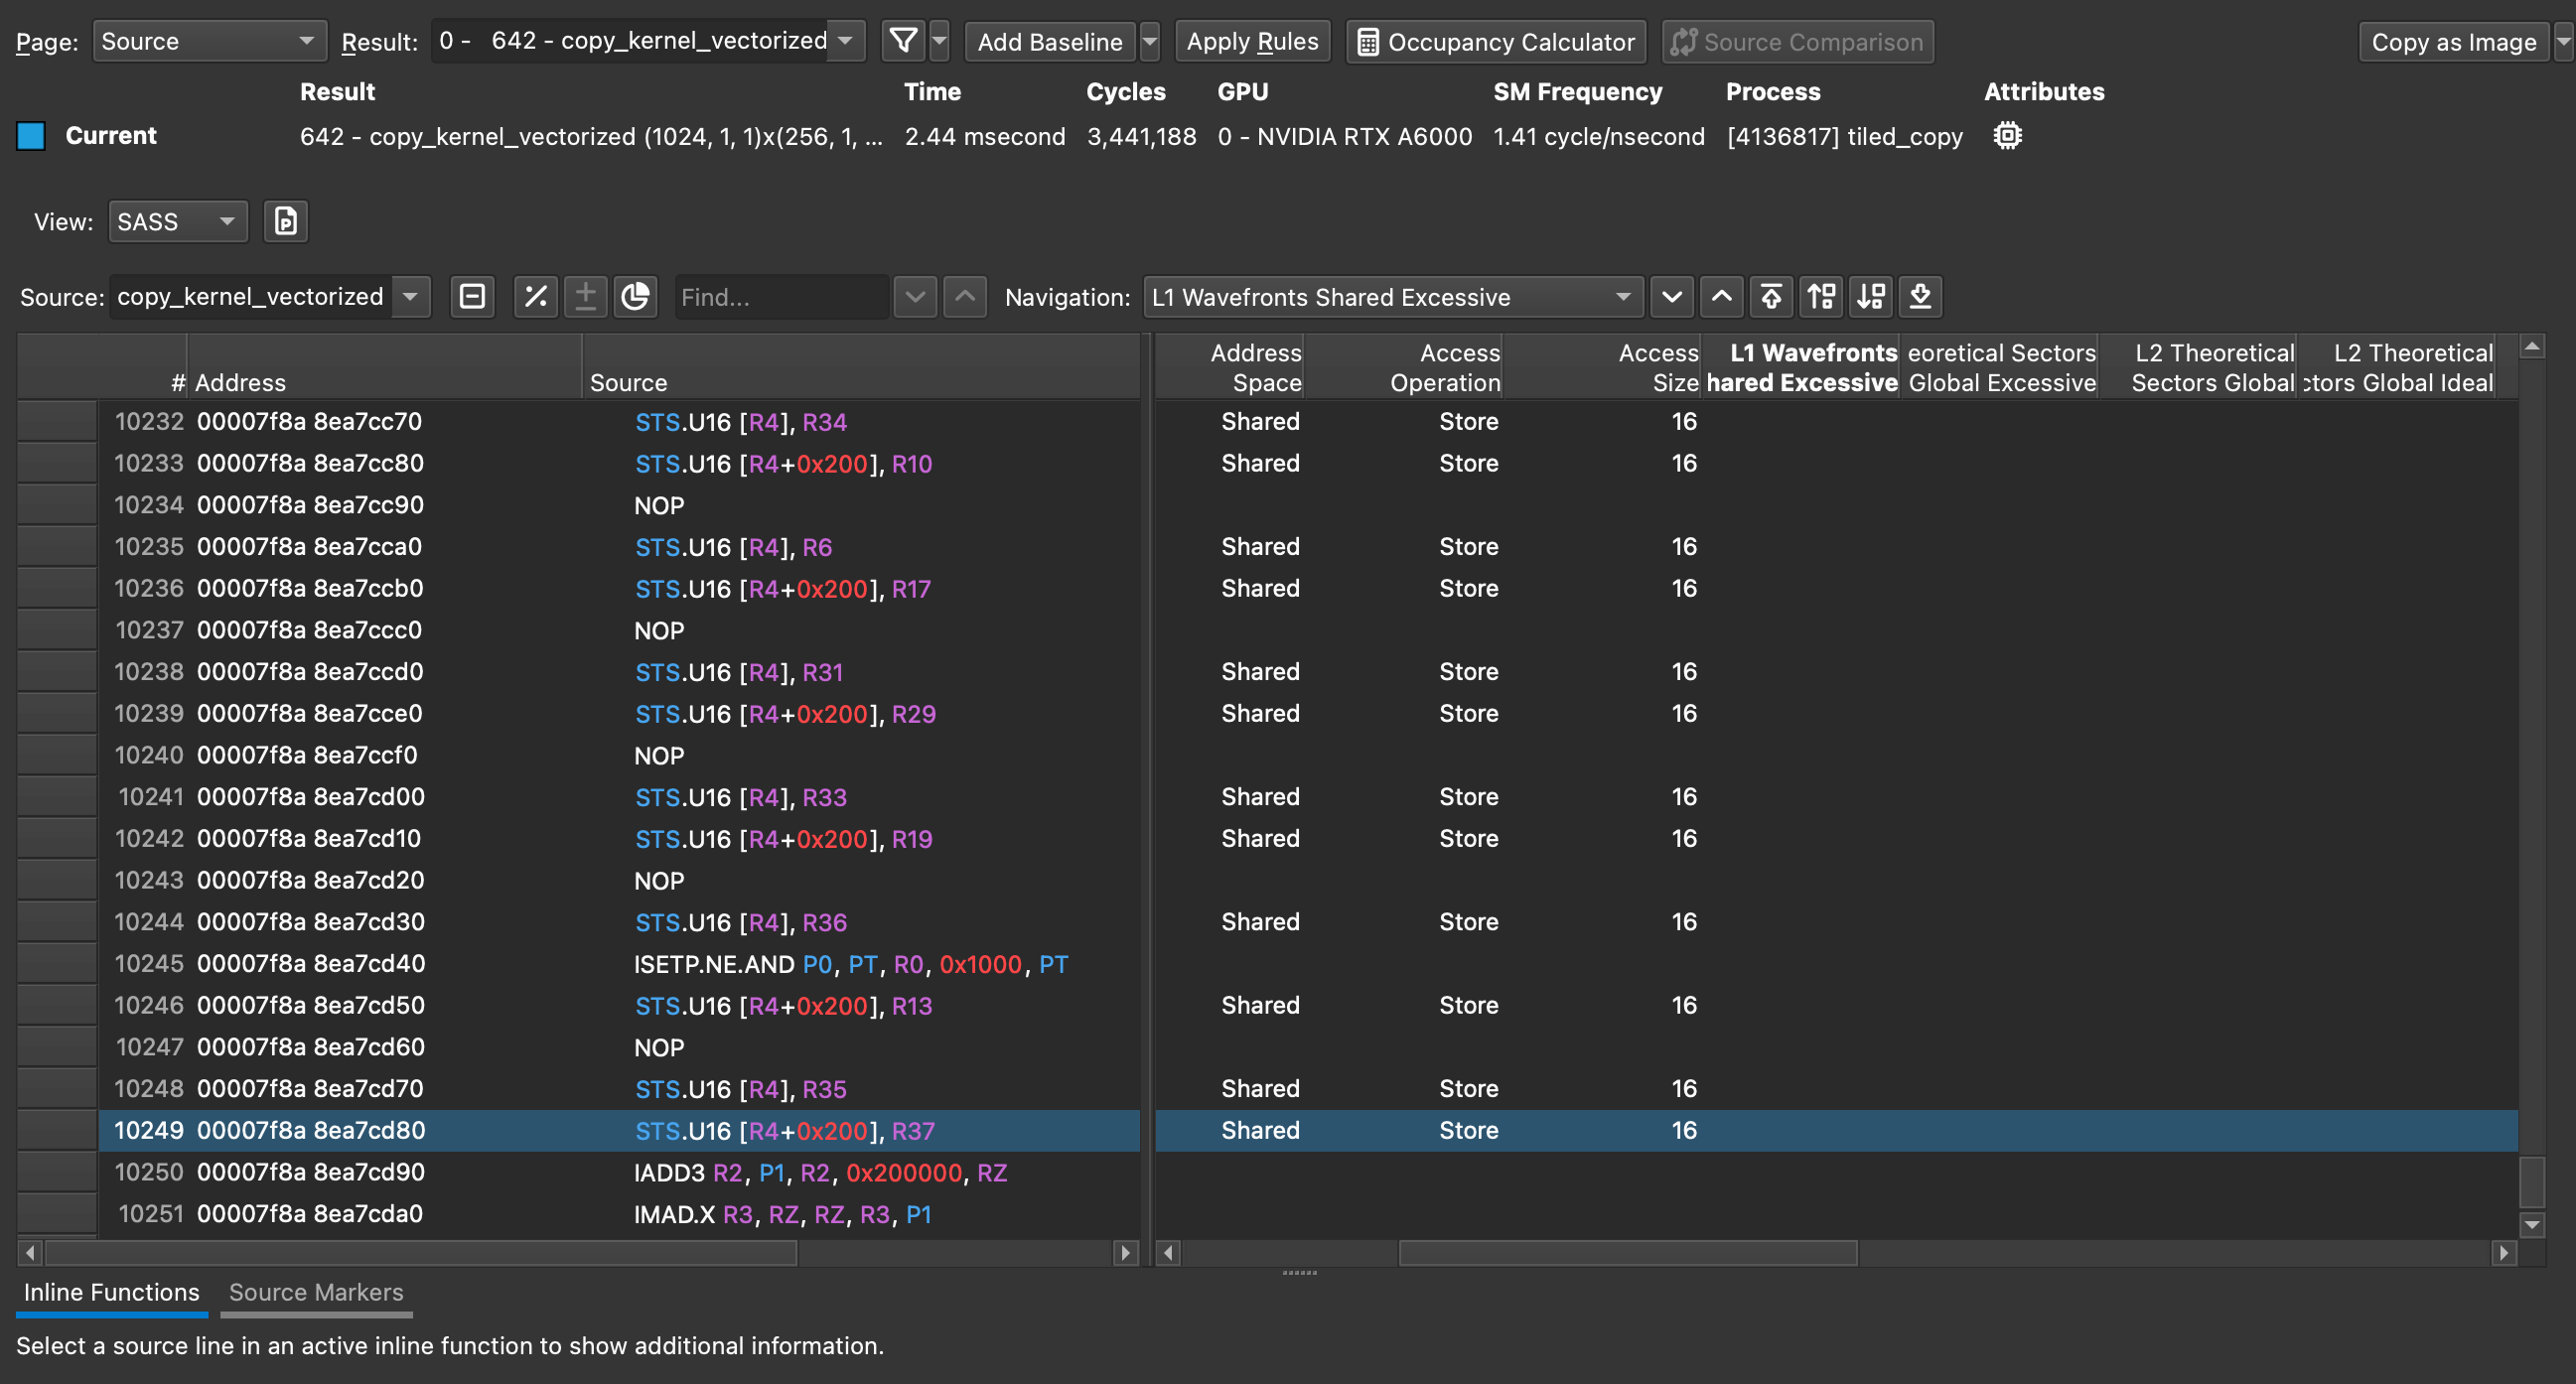Open the pie chart heatmap icon
The image size is (2576, 1384).
tap(636, 297)
